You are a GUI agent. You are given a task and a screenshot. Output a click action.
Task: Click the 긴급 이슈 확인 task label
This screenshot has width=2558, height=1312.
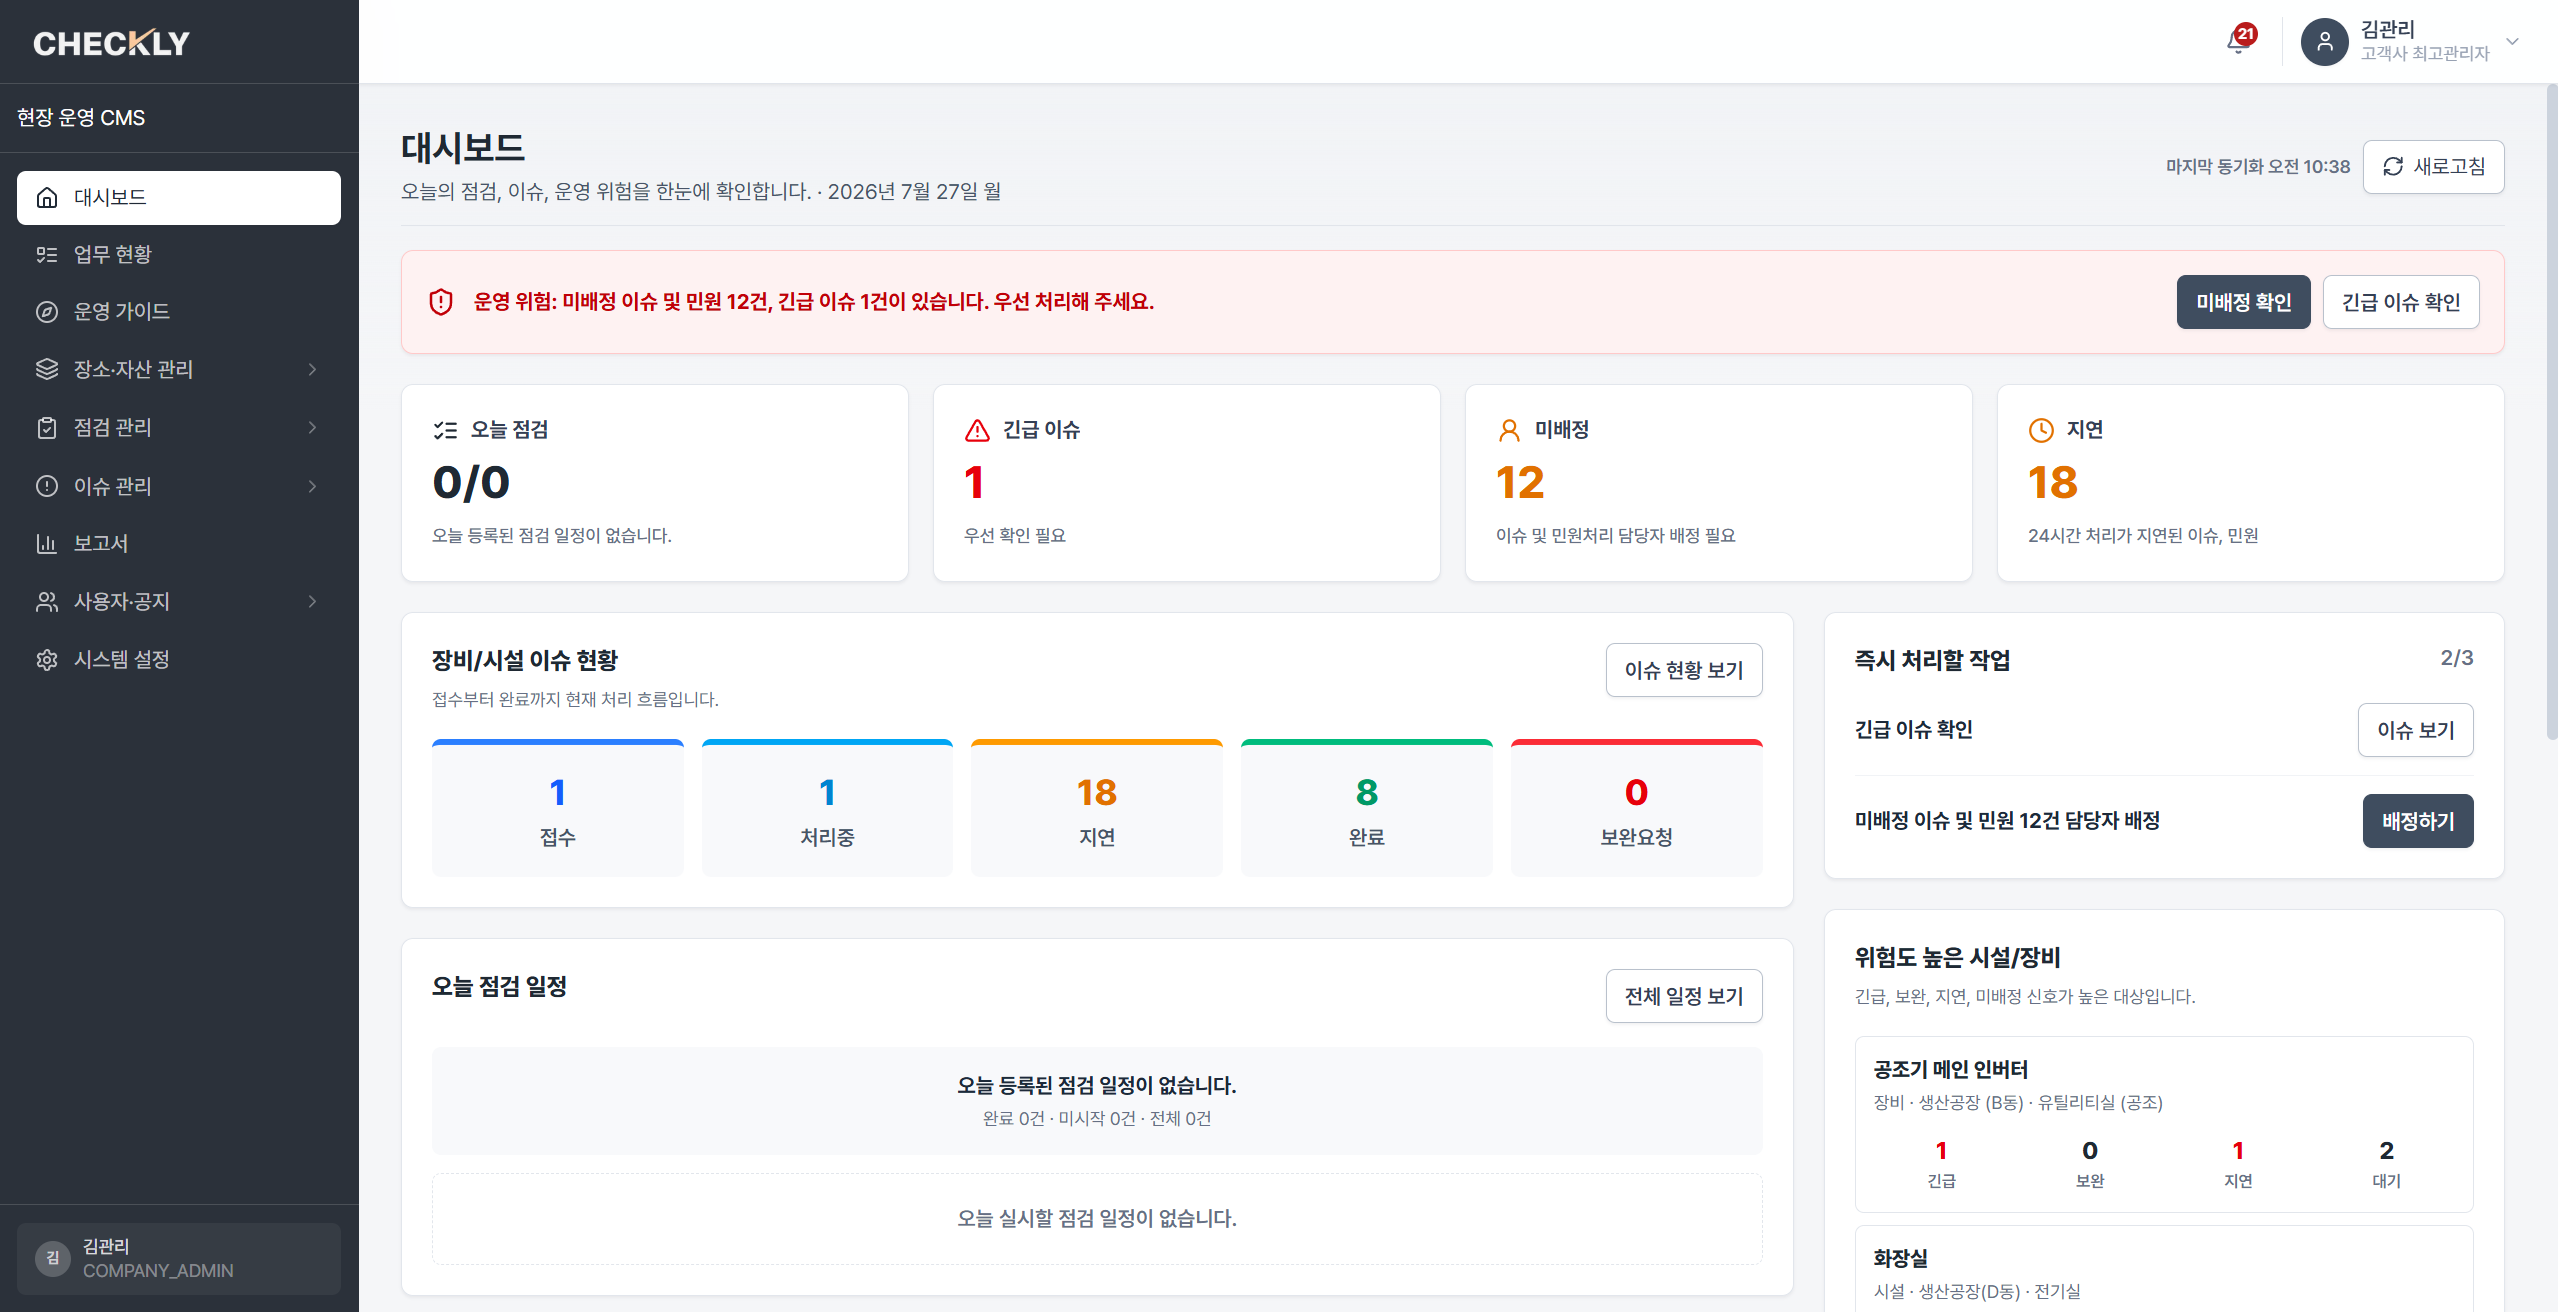pyautogui.click(x=1913, y=730)
